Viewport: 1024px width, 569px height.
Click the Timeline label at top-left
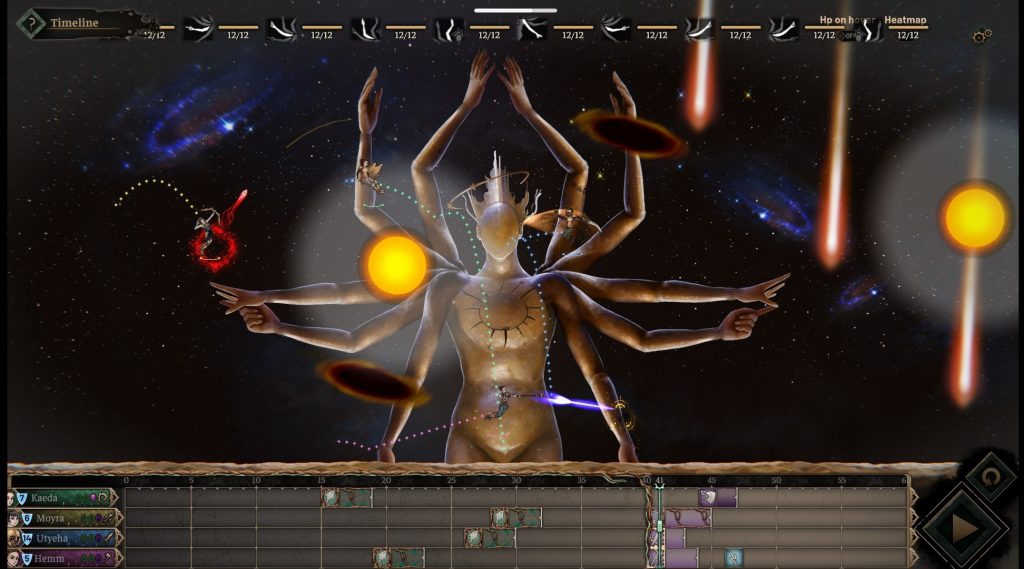coord(75,23)
